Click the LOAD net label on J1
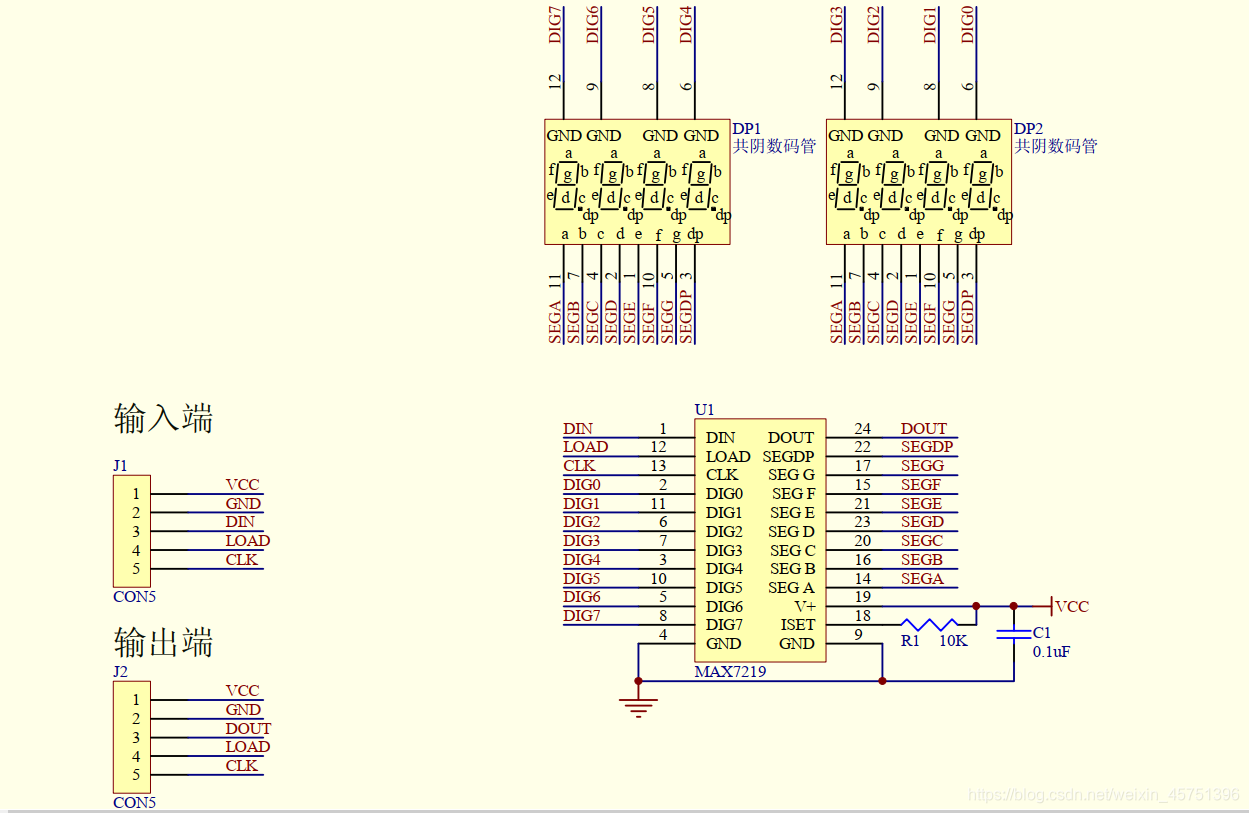This screenshot has width=1249, height=813. tap(247, 541)
